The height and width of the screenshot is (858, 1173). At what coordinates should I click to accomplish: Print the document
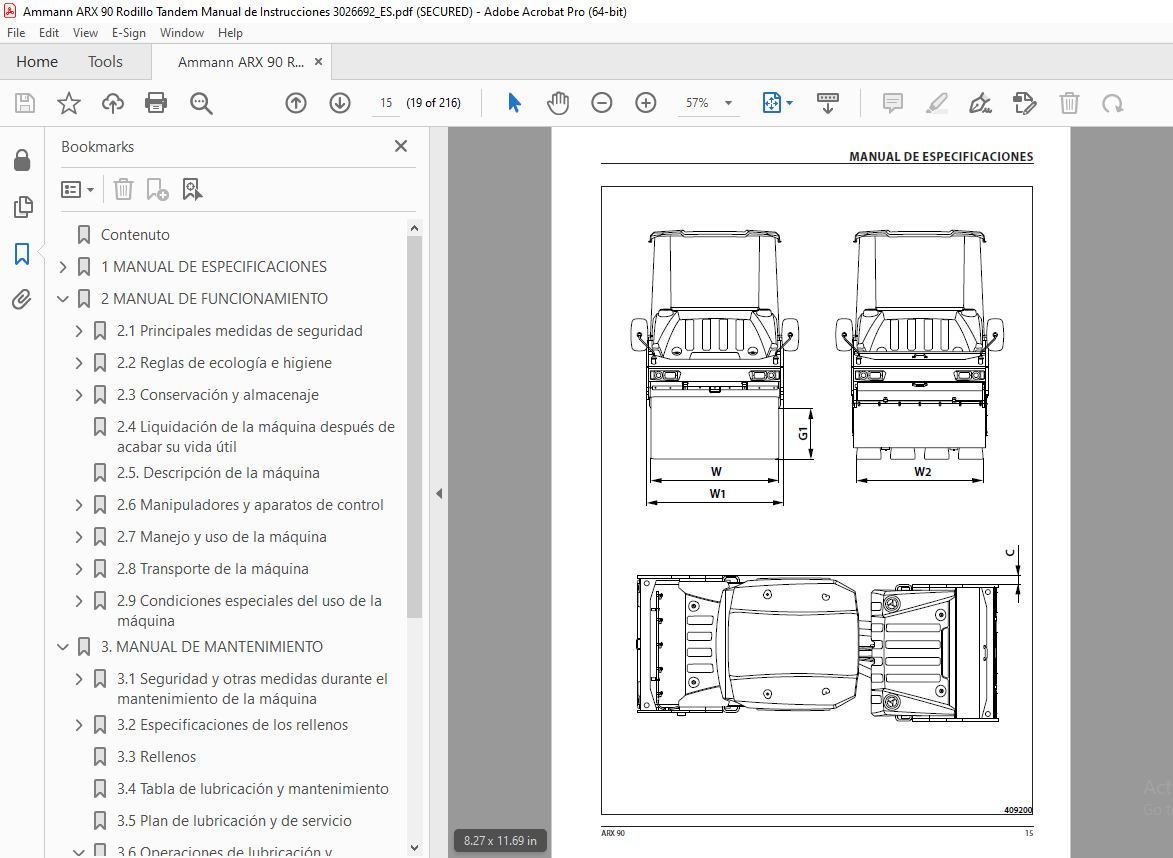pos(156,103)
